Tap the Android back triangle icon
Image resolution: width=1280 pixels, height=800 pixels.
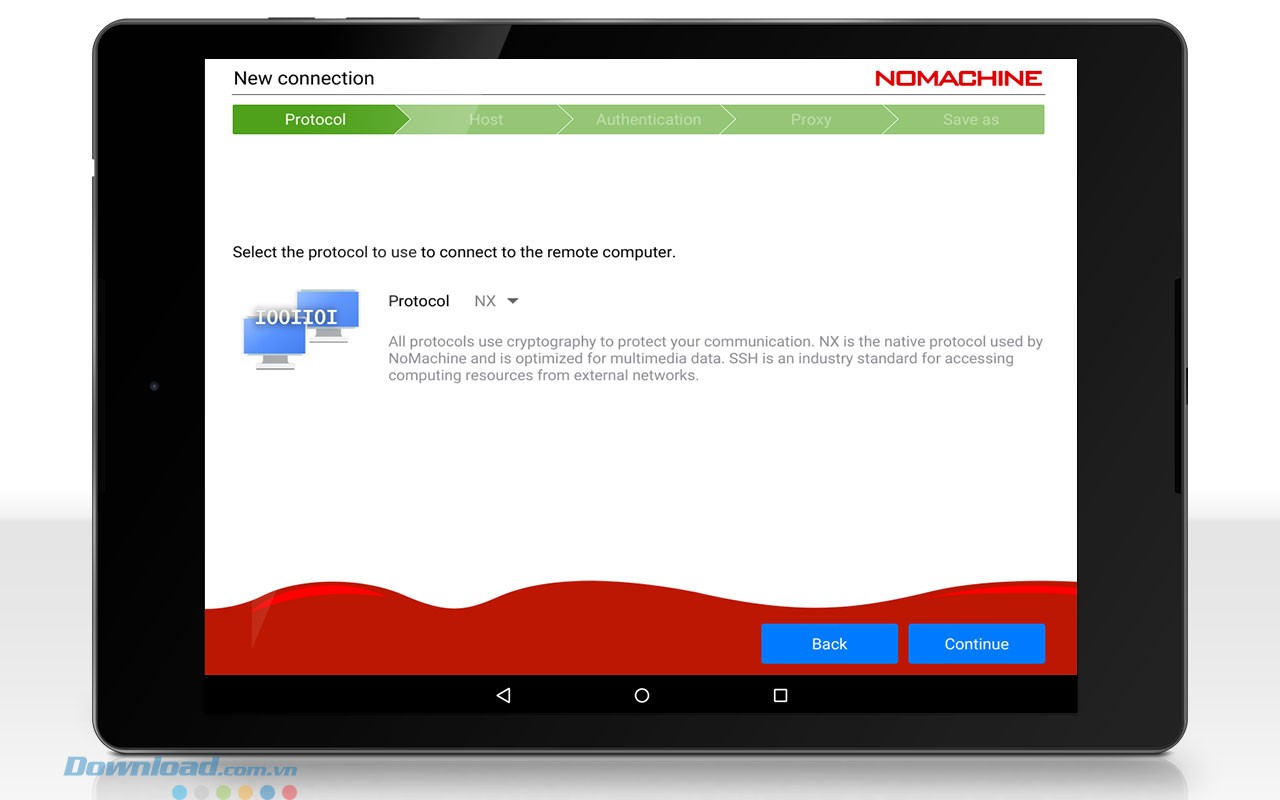click(503, 695)
